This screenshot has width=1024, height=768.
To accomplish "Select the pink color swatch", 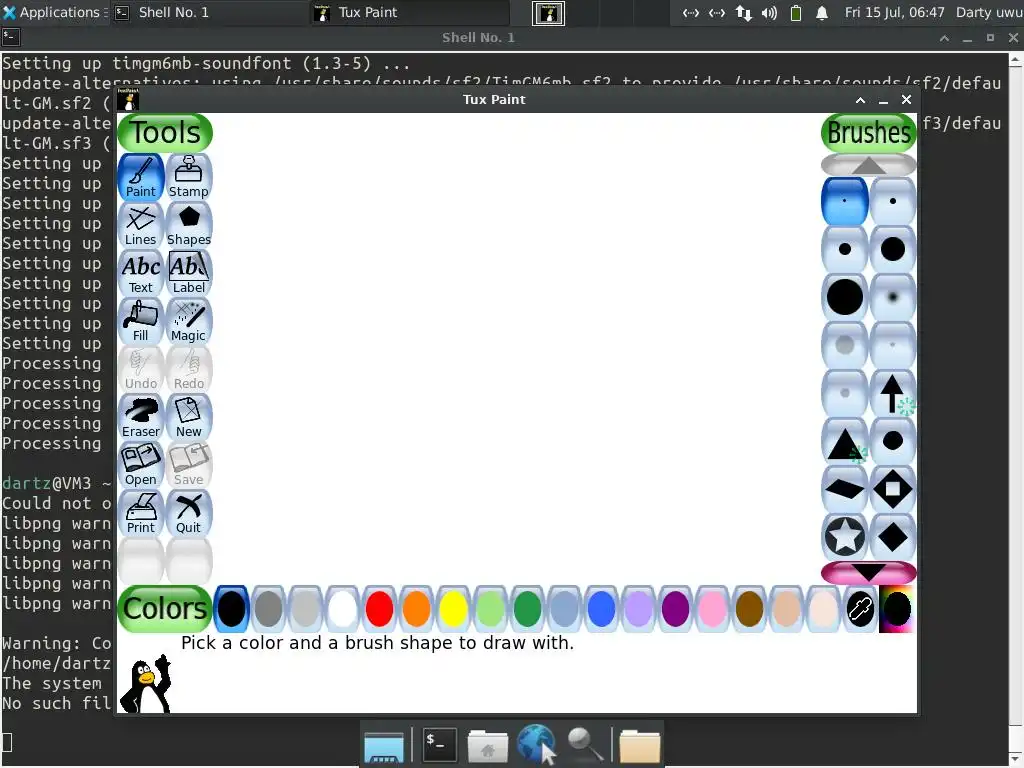I will coord(712,609).
